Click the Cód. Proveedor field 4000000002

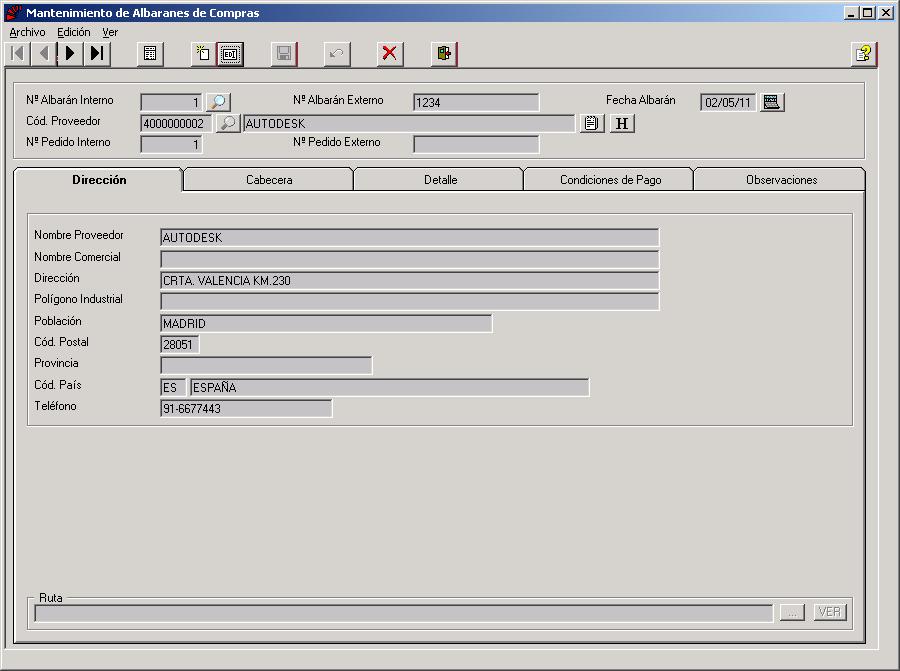(x=176, y=123)
